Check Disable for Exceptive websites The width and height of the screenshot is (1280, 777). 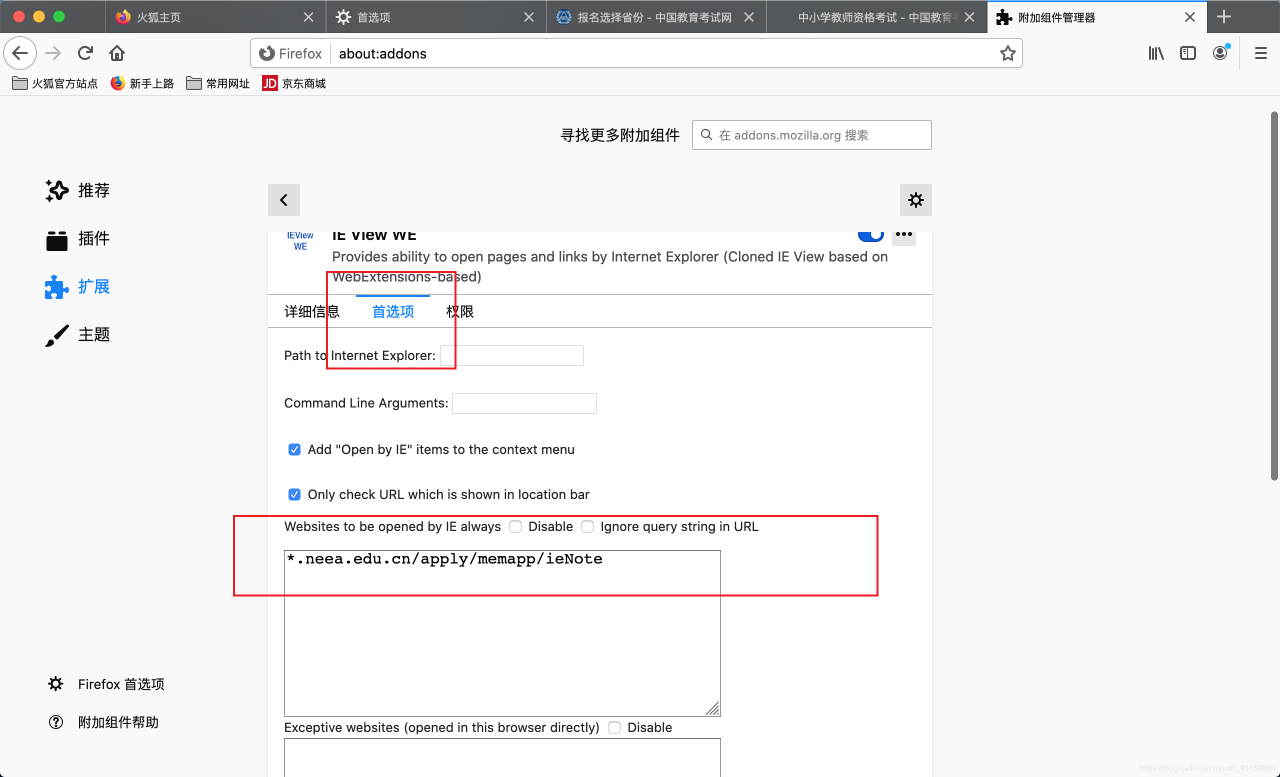point(614,728)
